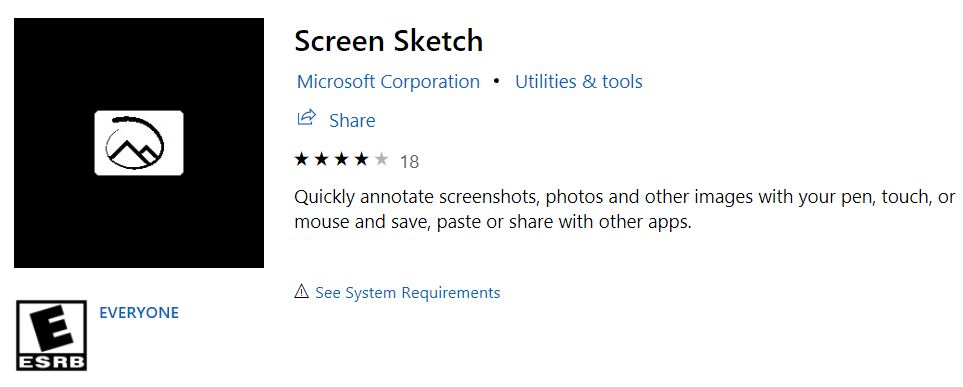Screen dimensions: 963x387
Task: Click the ESRB label text on badge
Action: (51, 362)
